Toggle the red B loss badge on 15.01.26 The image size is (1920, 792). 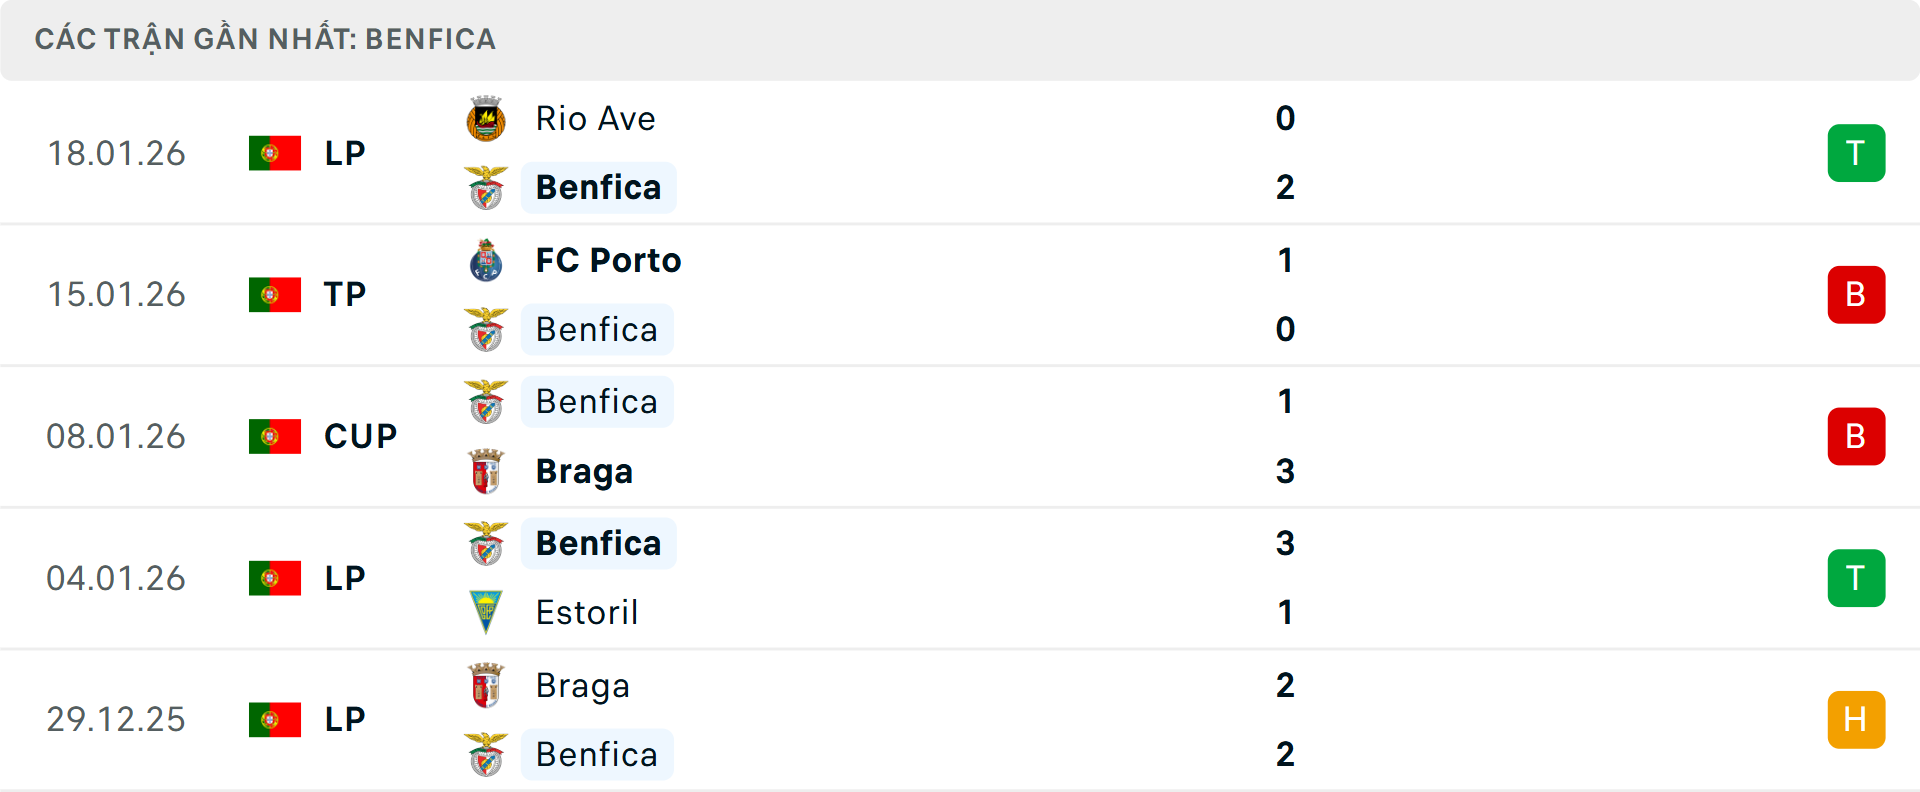click(1856, 294)
